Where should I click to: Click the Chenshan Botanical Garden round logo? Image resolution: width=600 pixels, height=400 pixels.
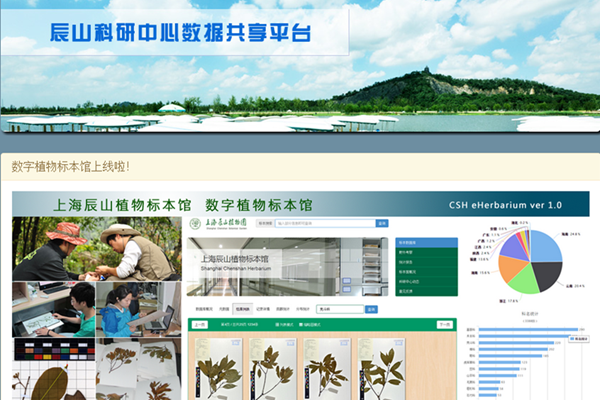(196, 224)
